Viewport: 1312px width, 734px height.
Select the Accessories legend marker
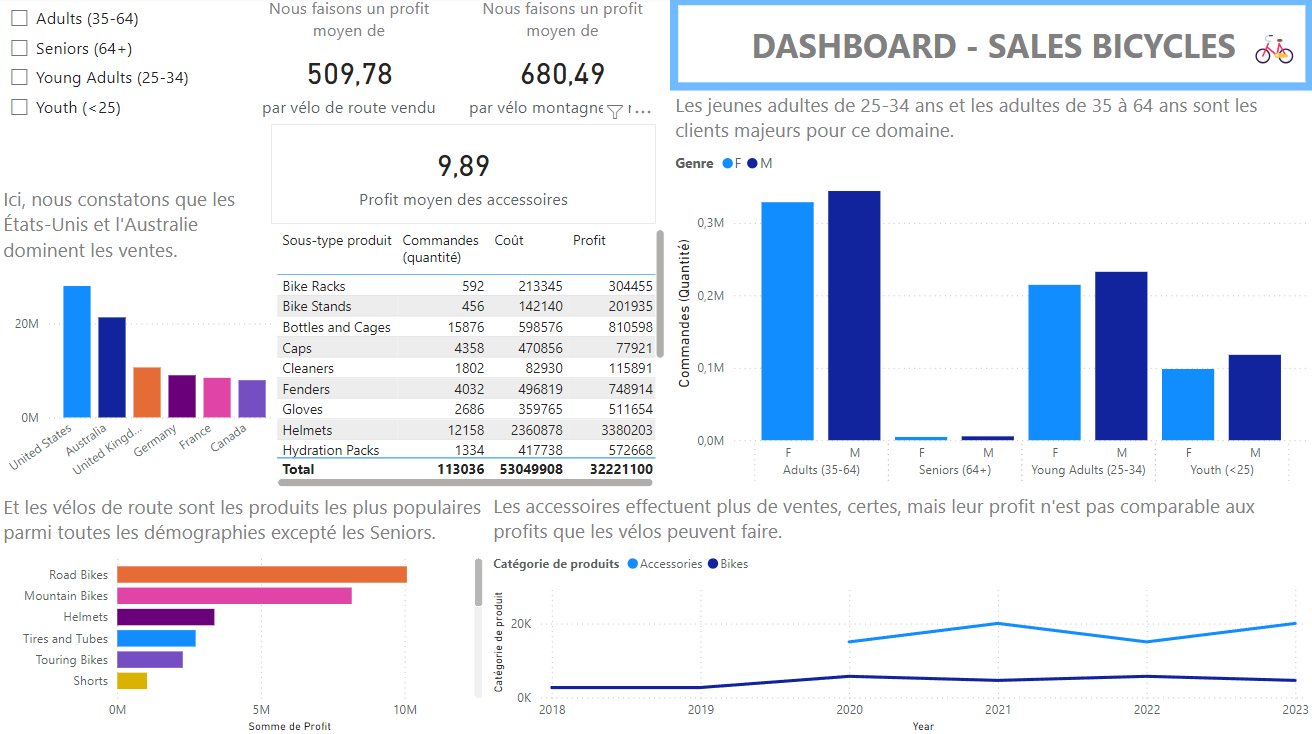coord(633,564)
